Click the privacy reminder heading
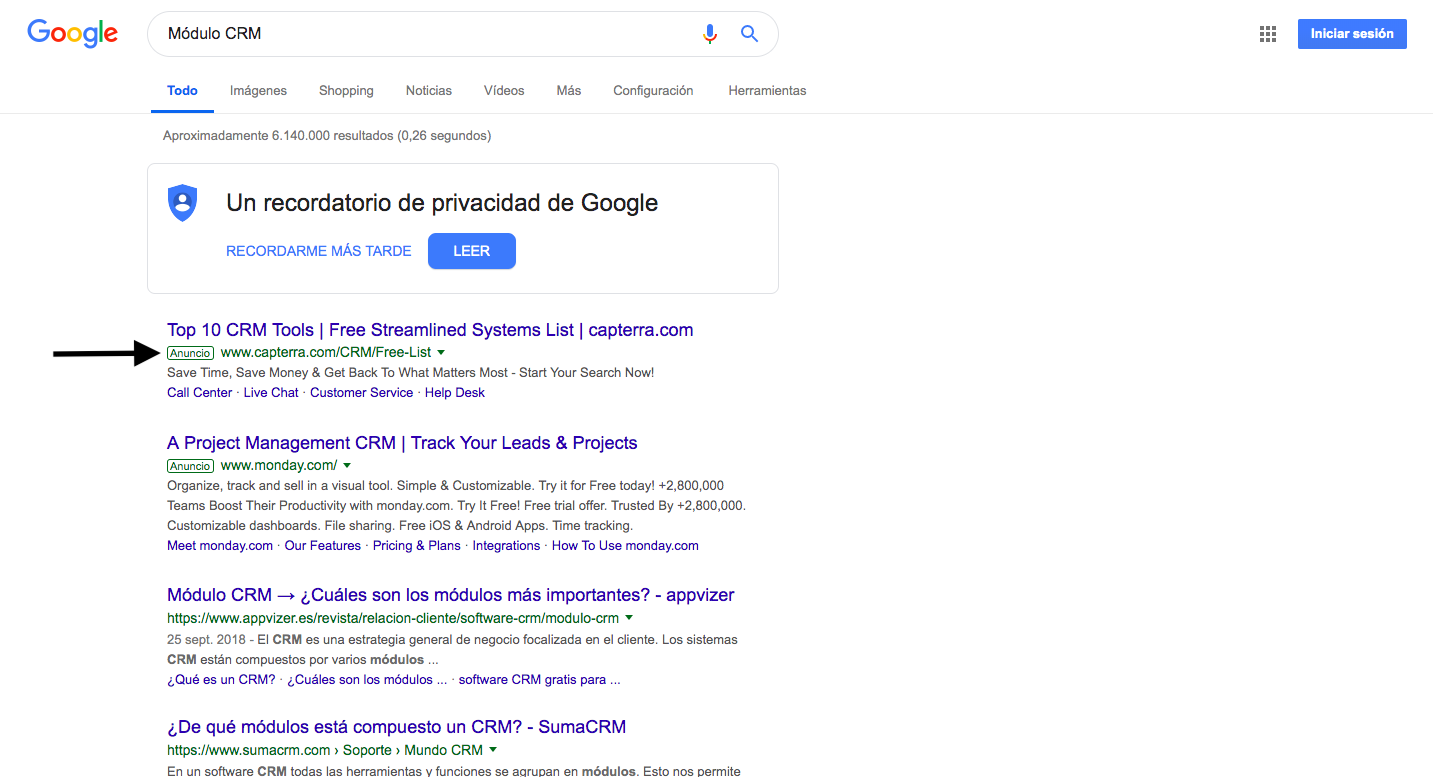This screenshot has height=777, width=1433. click(x=442, y=203)
